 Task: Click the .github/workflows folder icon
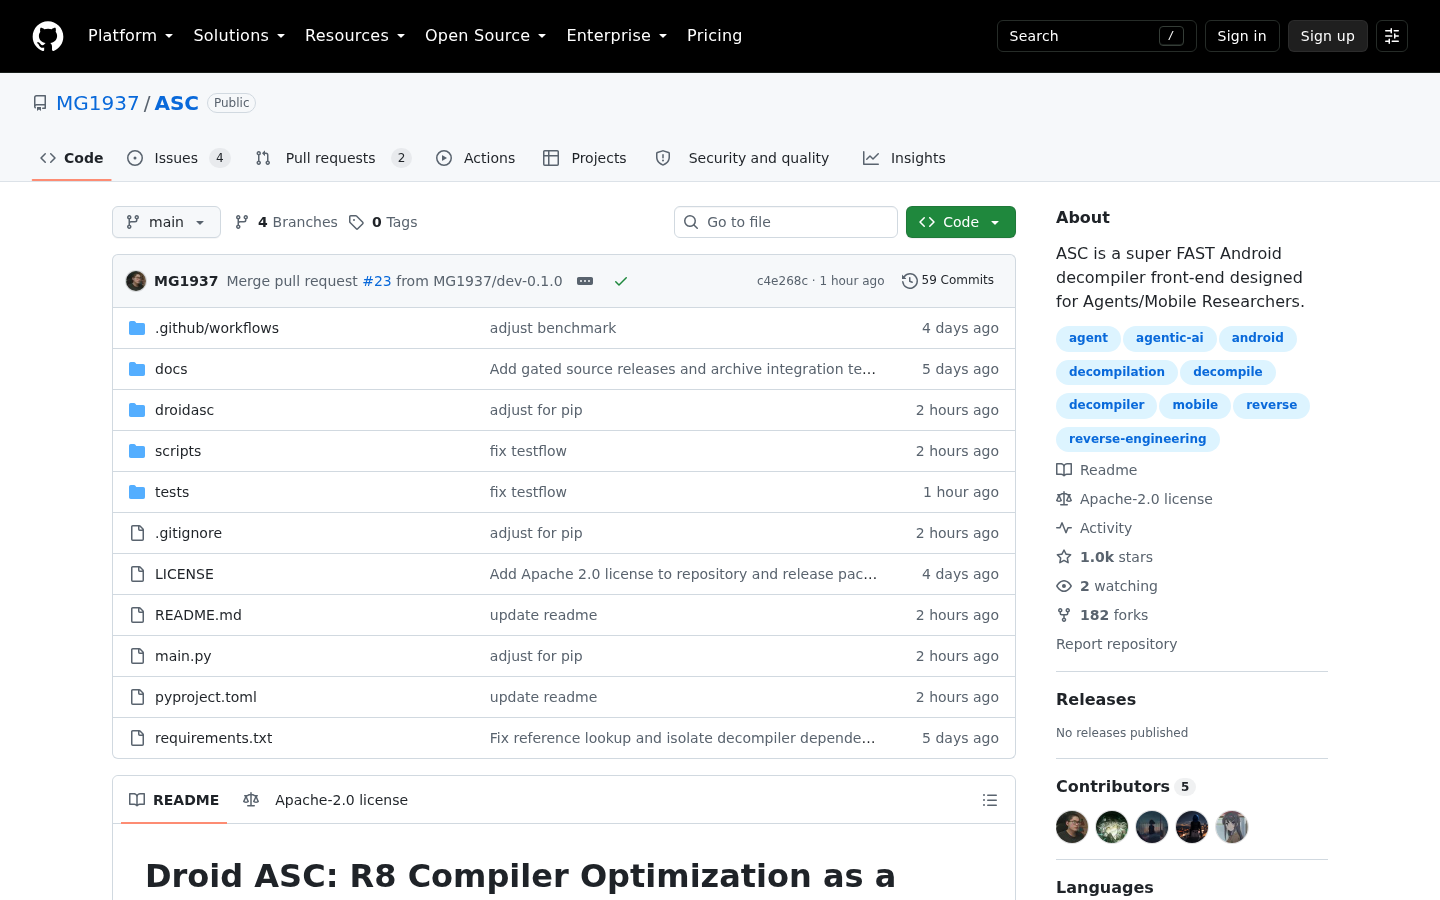(x=137, y=328)
